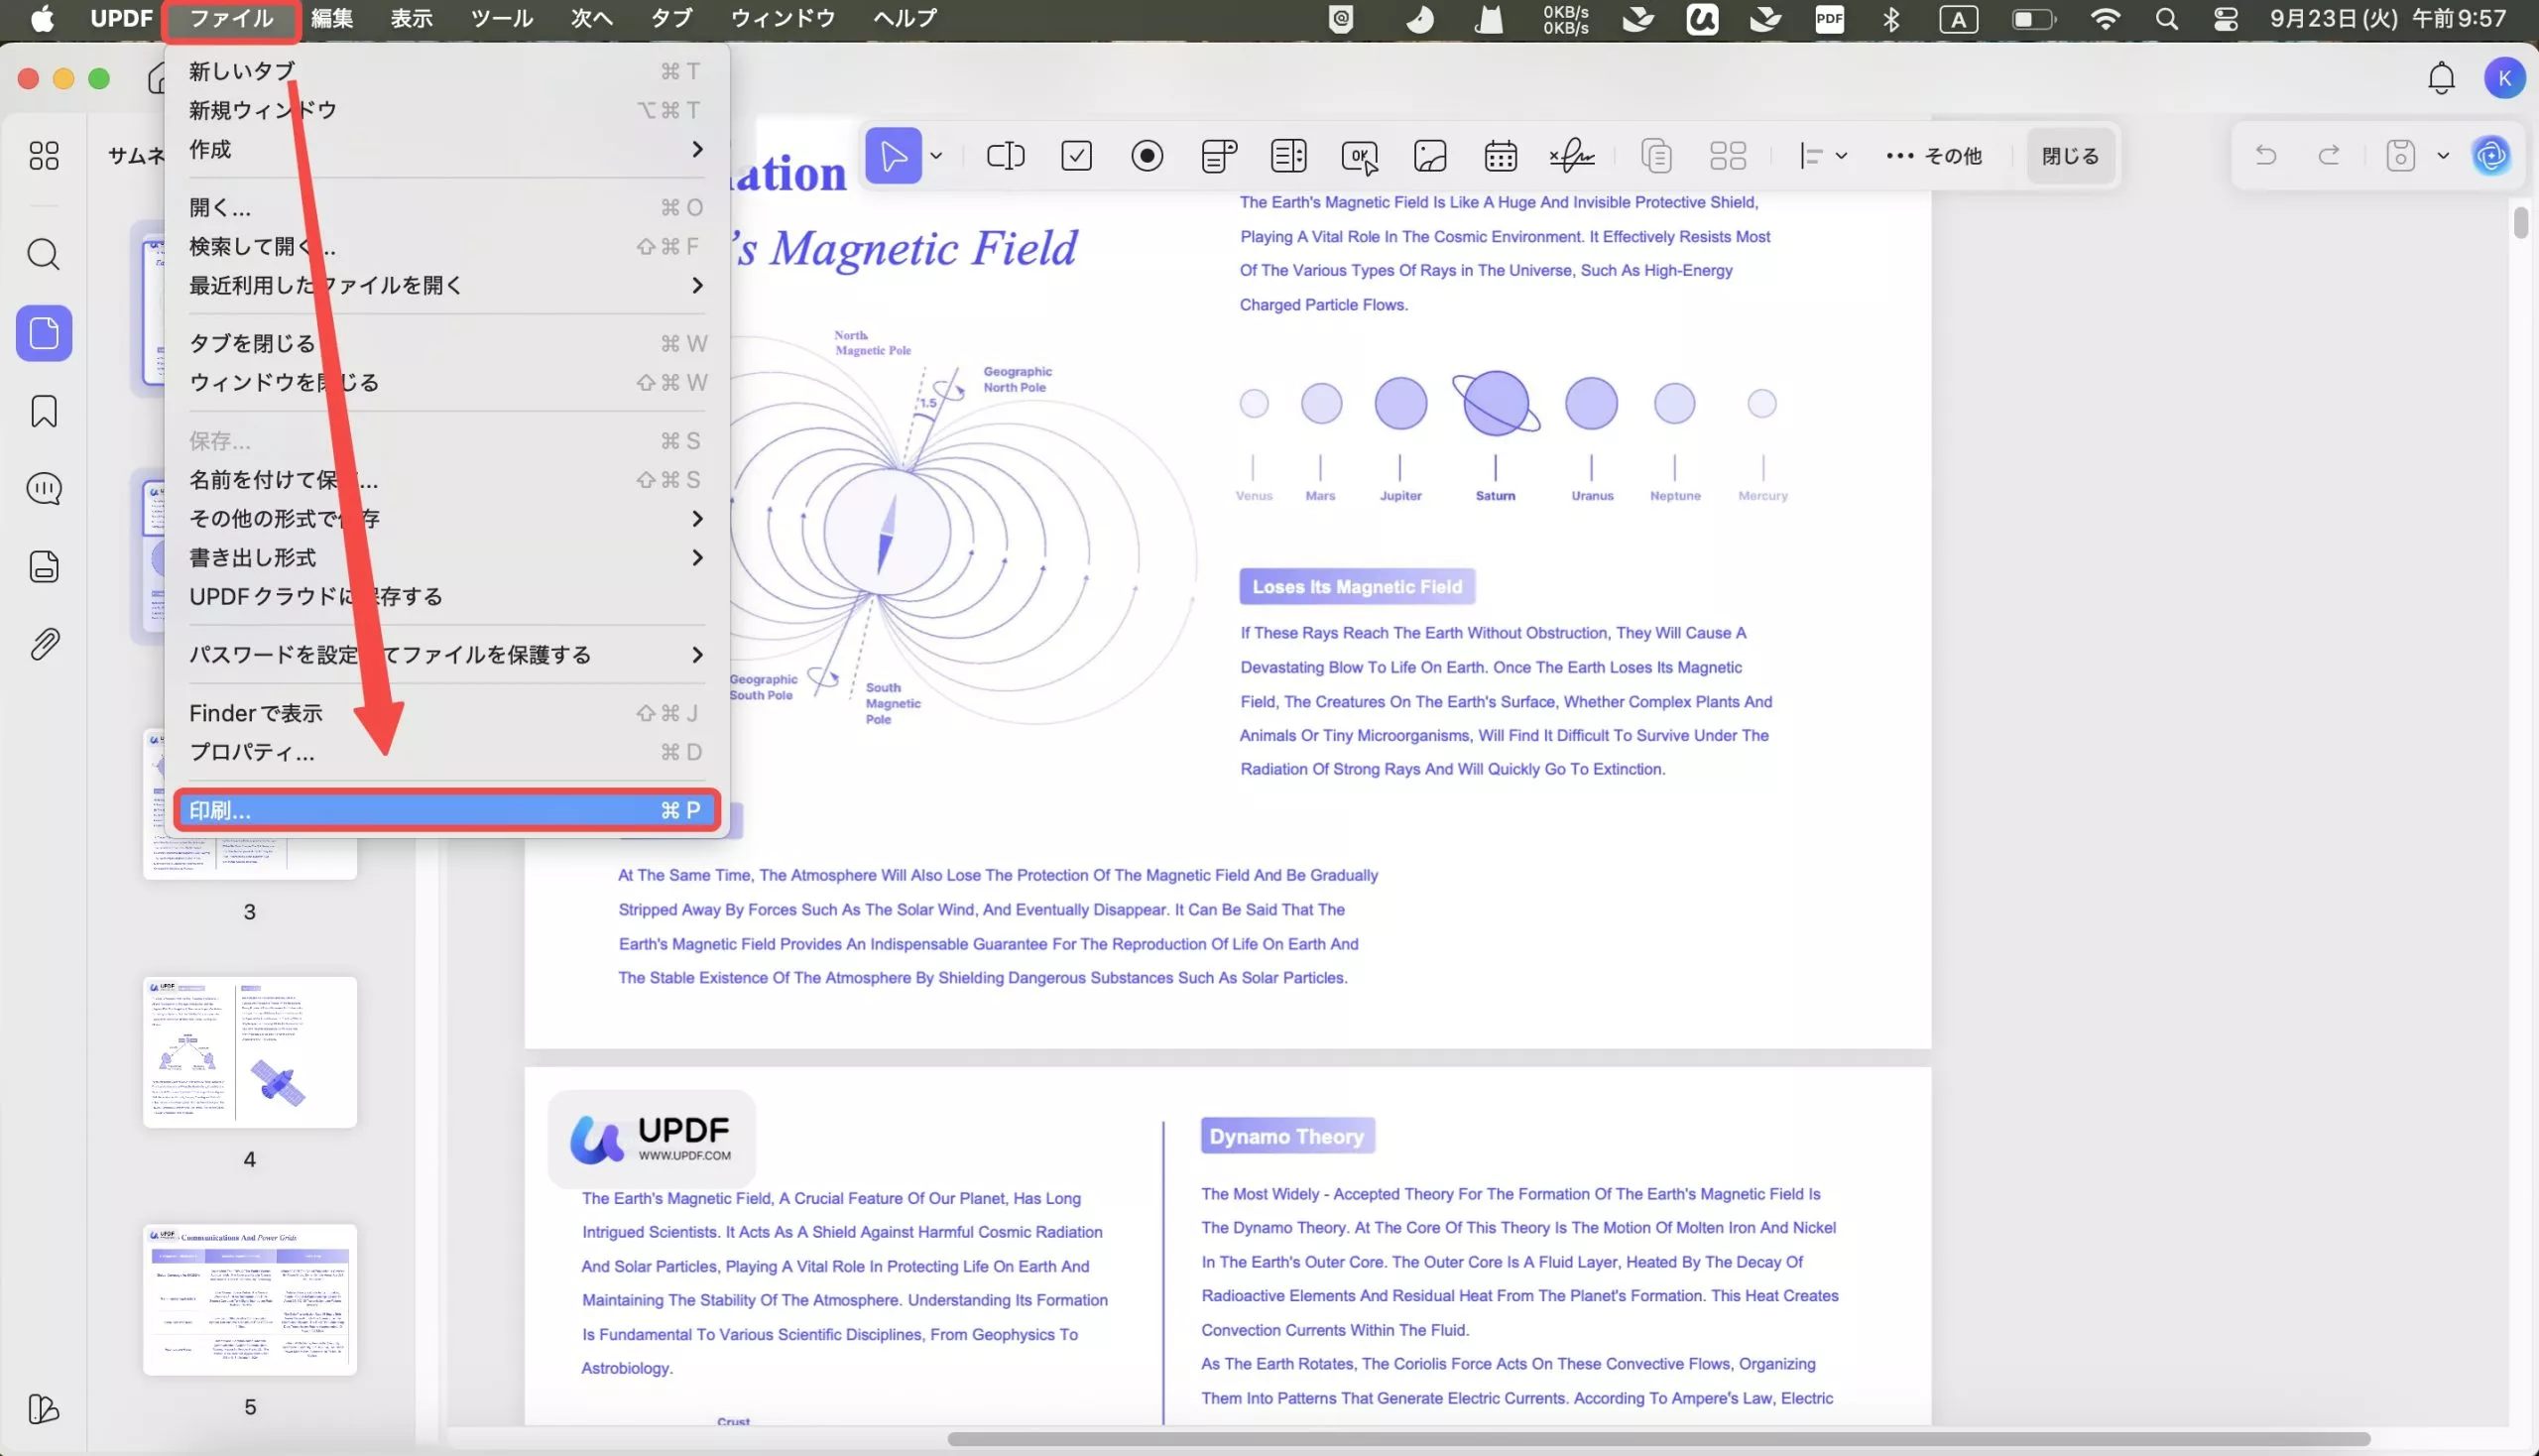Select the text field form tool
The height and width of the screenshot is (1456, 2539).
[1005, 156]
